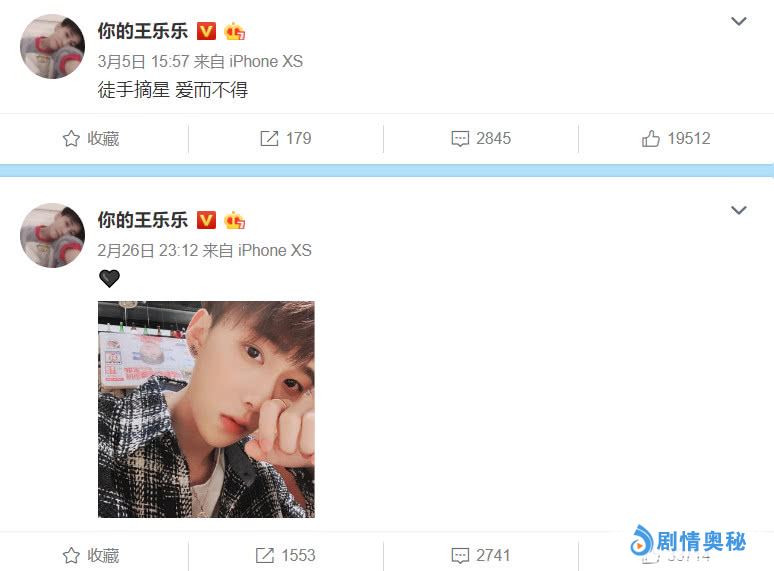The height and width of the screenshot is (571, 774).
Task: Repost the second post showing 1553 shares
Action: (x=285, y=556)
